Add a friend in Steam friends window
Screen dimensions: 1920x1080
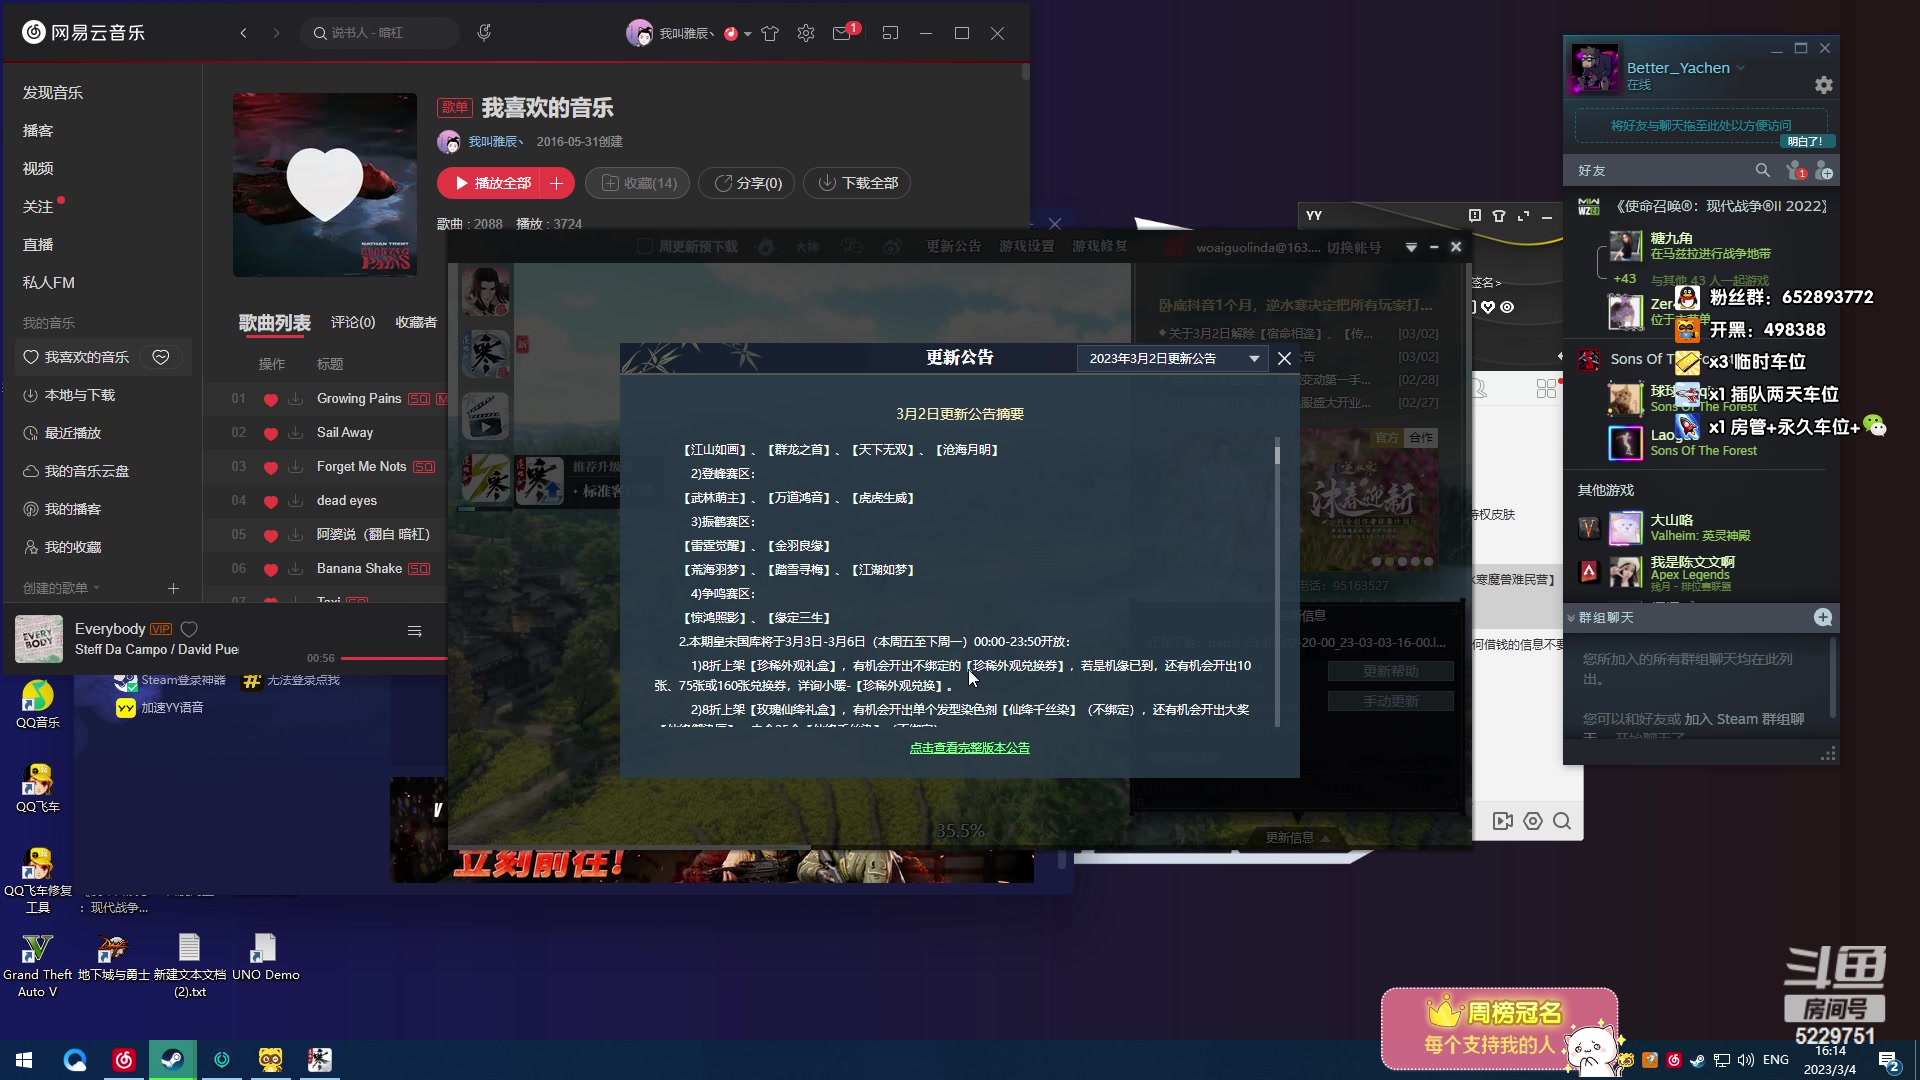(1824, 171)
